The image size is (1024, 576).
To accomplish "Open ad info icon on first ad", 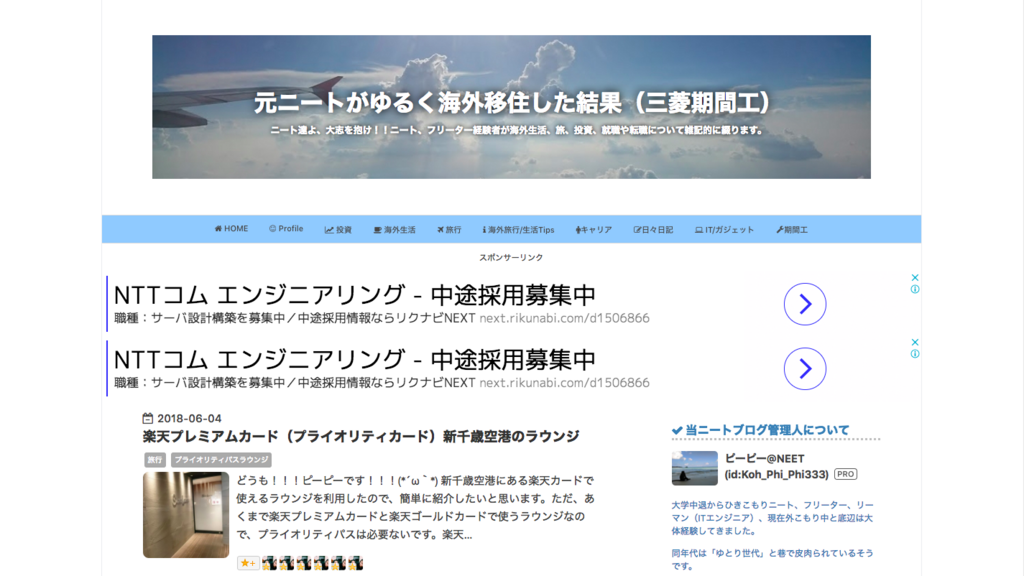I will 915,289.
